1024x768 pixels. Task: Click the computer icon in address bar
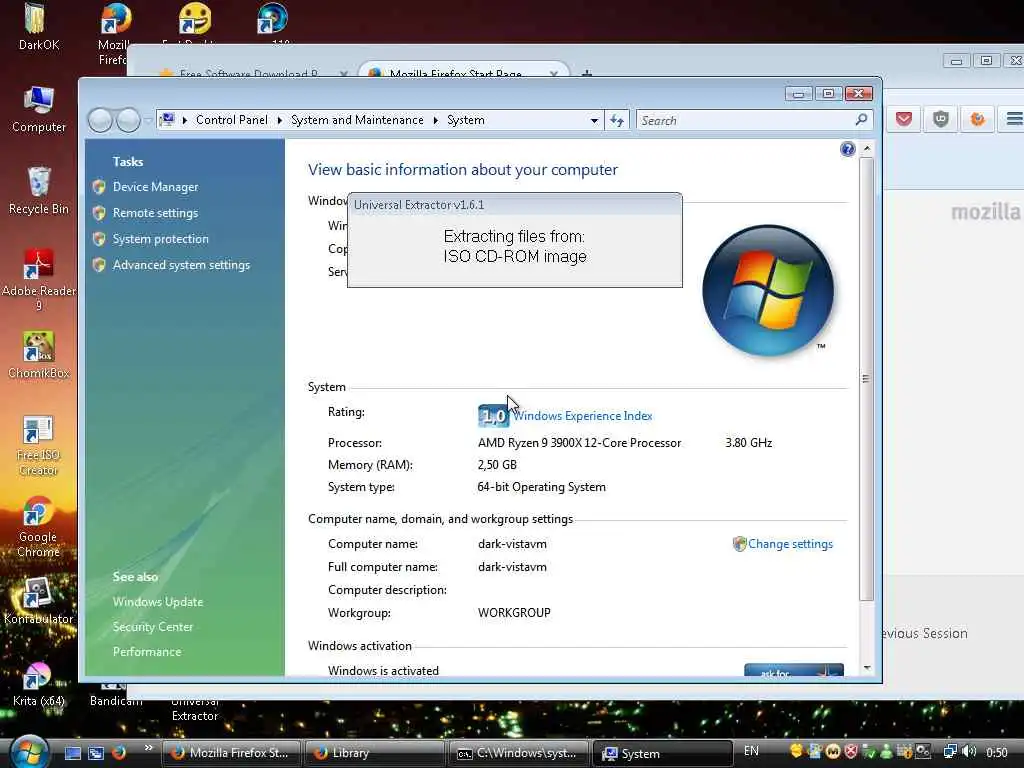(167, 120)
